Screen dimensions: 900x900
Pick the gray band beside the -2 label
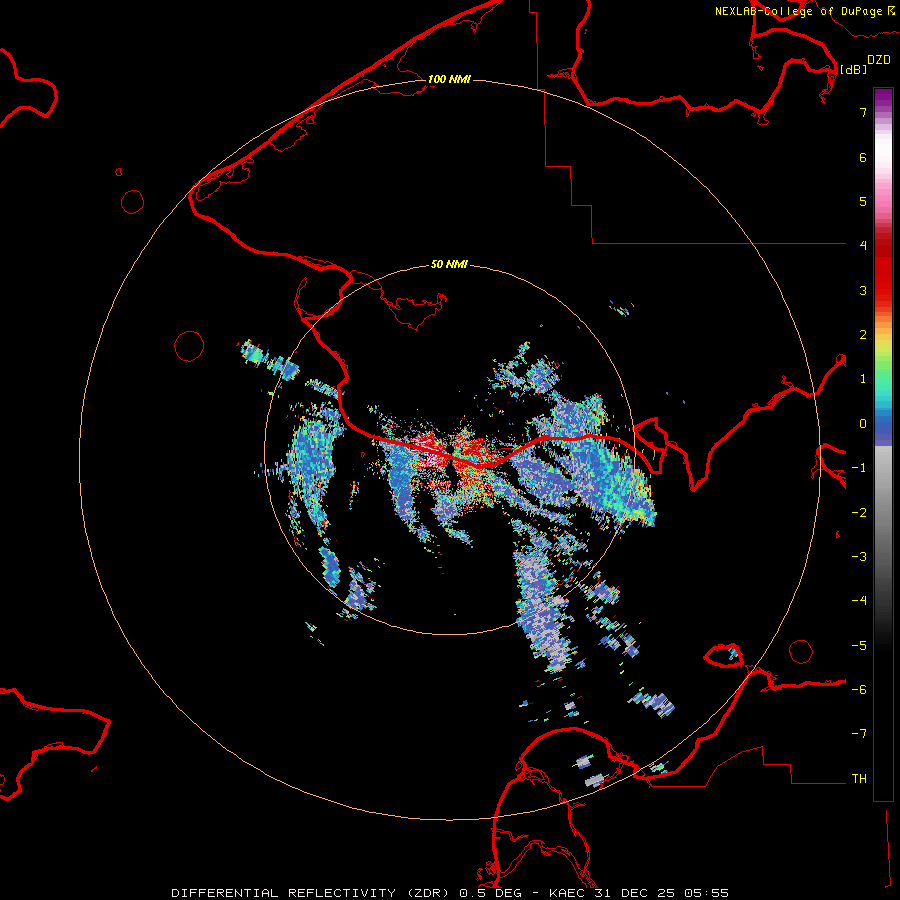(x=883, y=513)
